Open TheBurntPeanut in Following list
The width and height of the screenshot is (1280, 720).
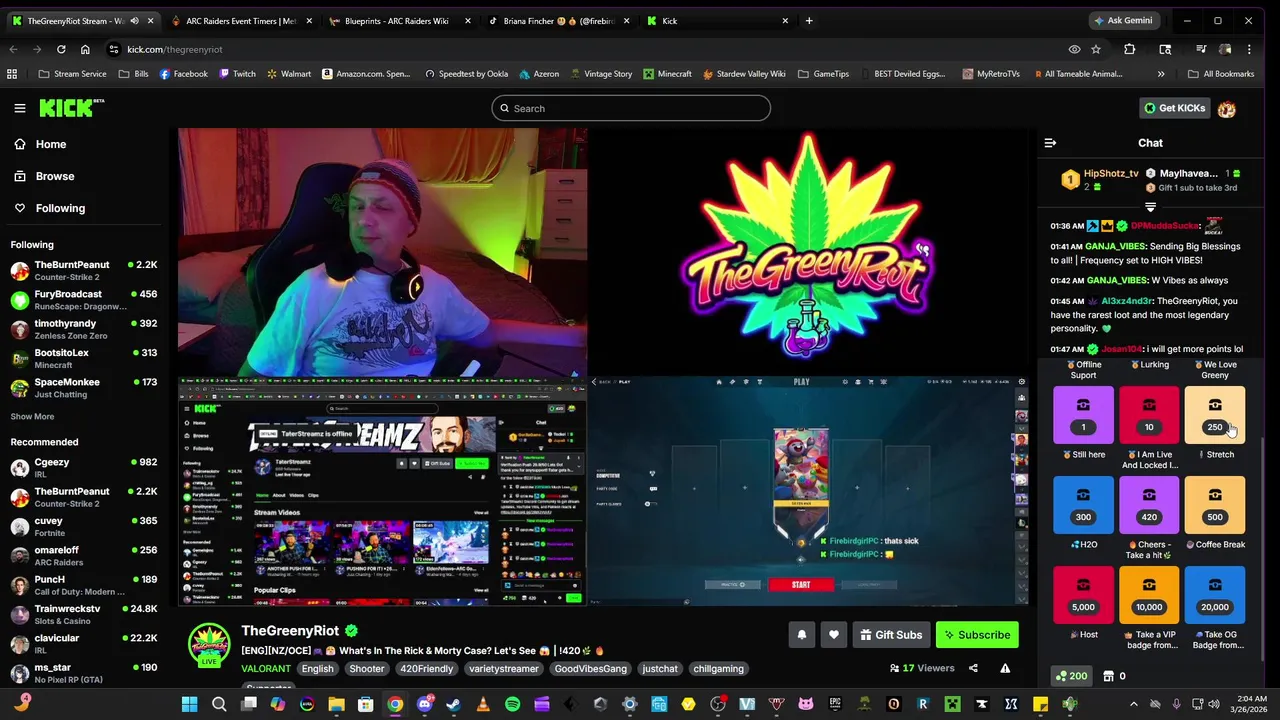click(84, 270)
